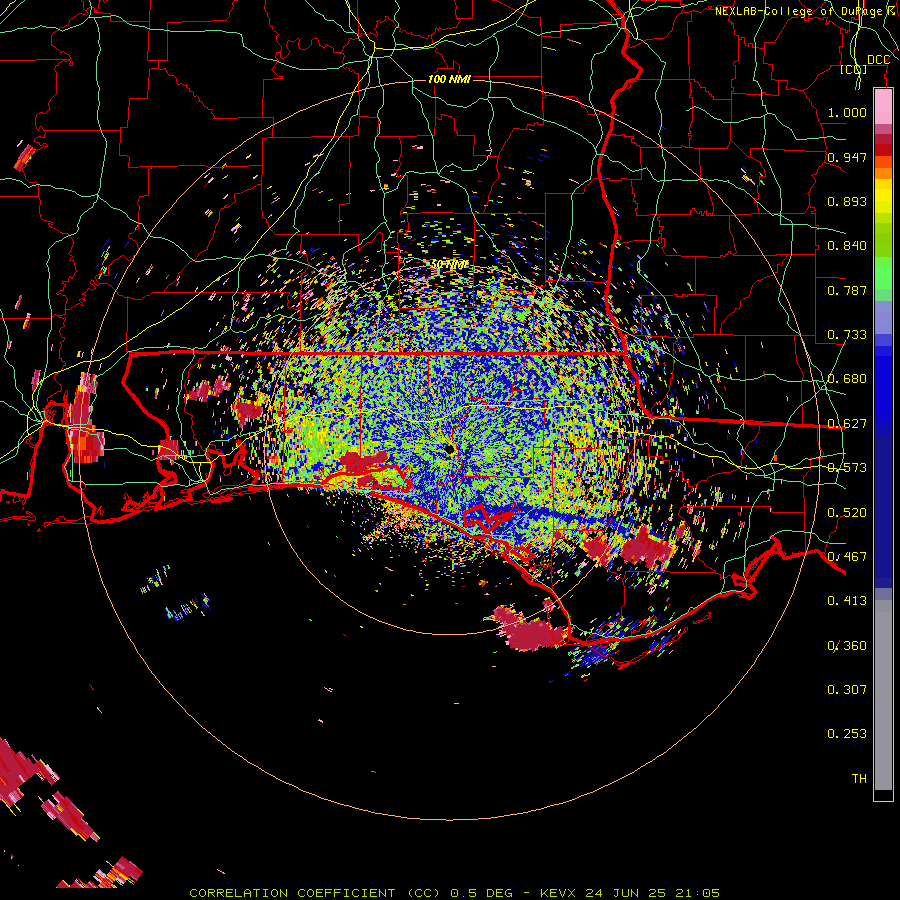Click the TH threshold label

coord(859,779)
